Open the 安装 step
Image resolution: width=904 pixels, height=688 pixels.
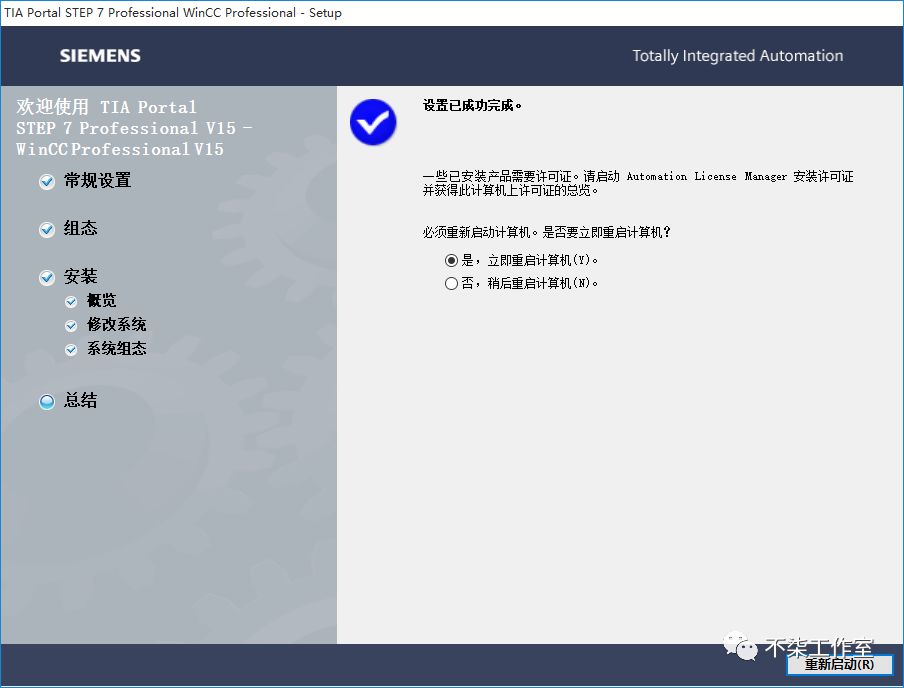[81, 276]
